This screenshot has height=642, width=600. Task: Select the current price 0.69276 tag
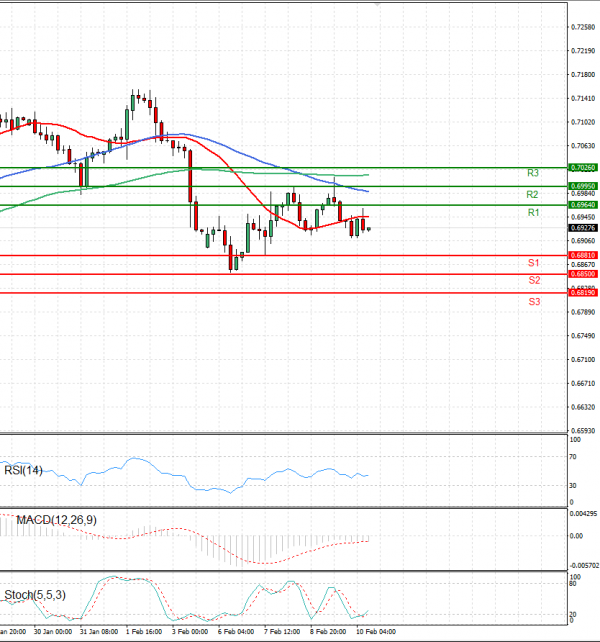[x=583, y=228]
